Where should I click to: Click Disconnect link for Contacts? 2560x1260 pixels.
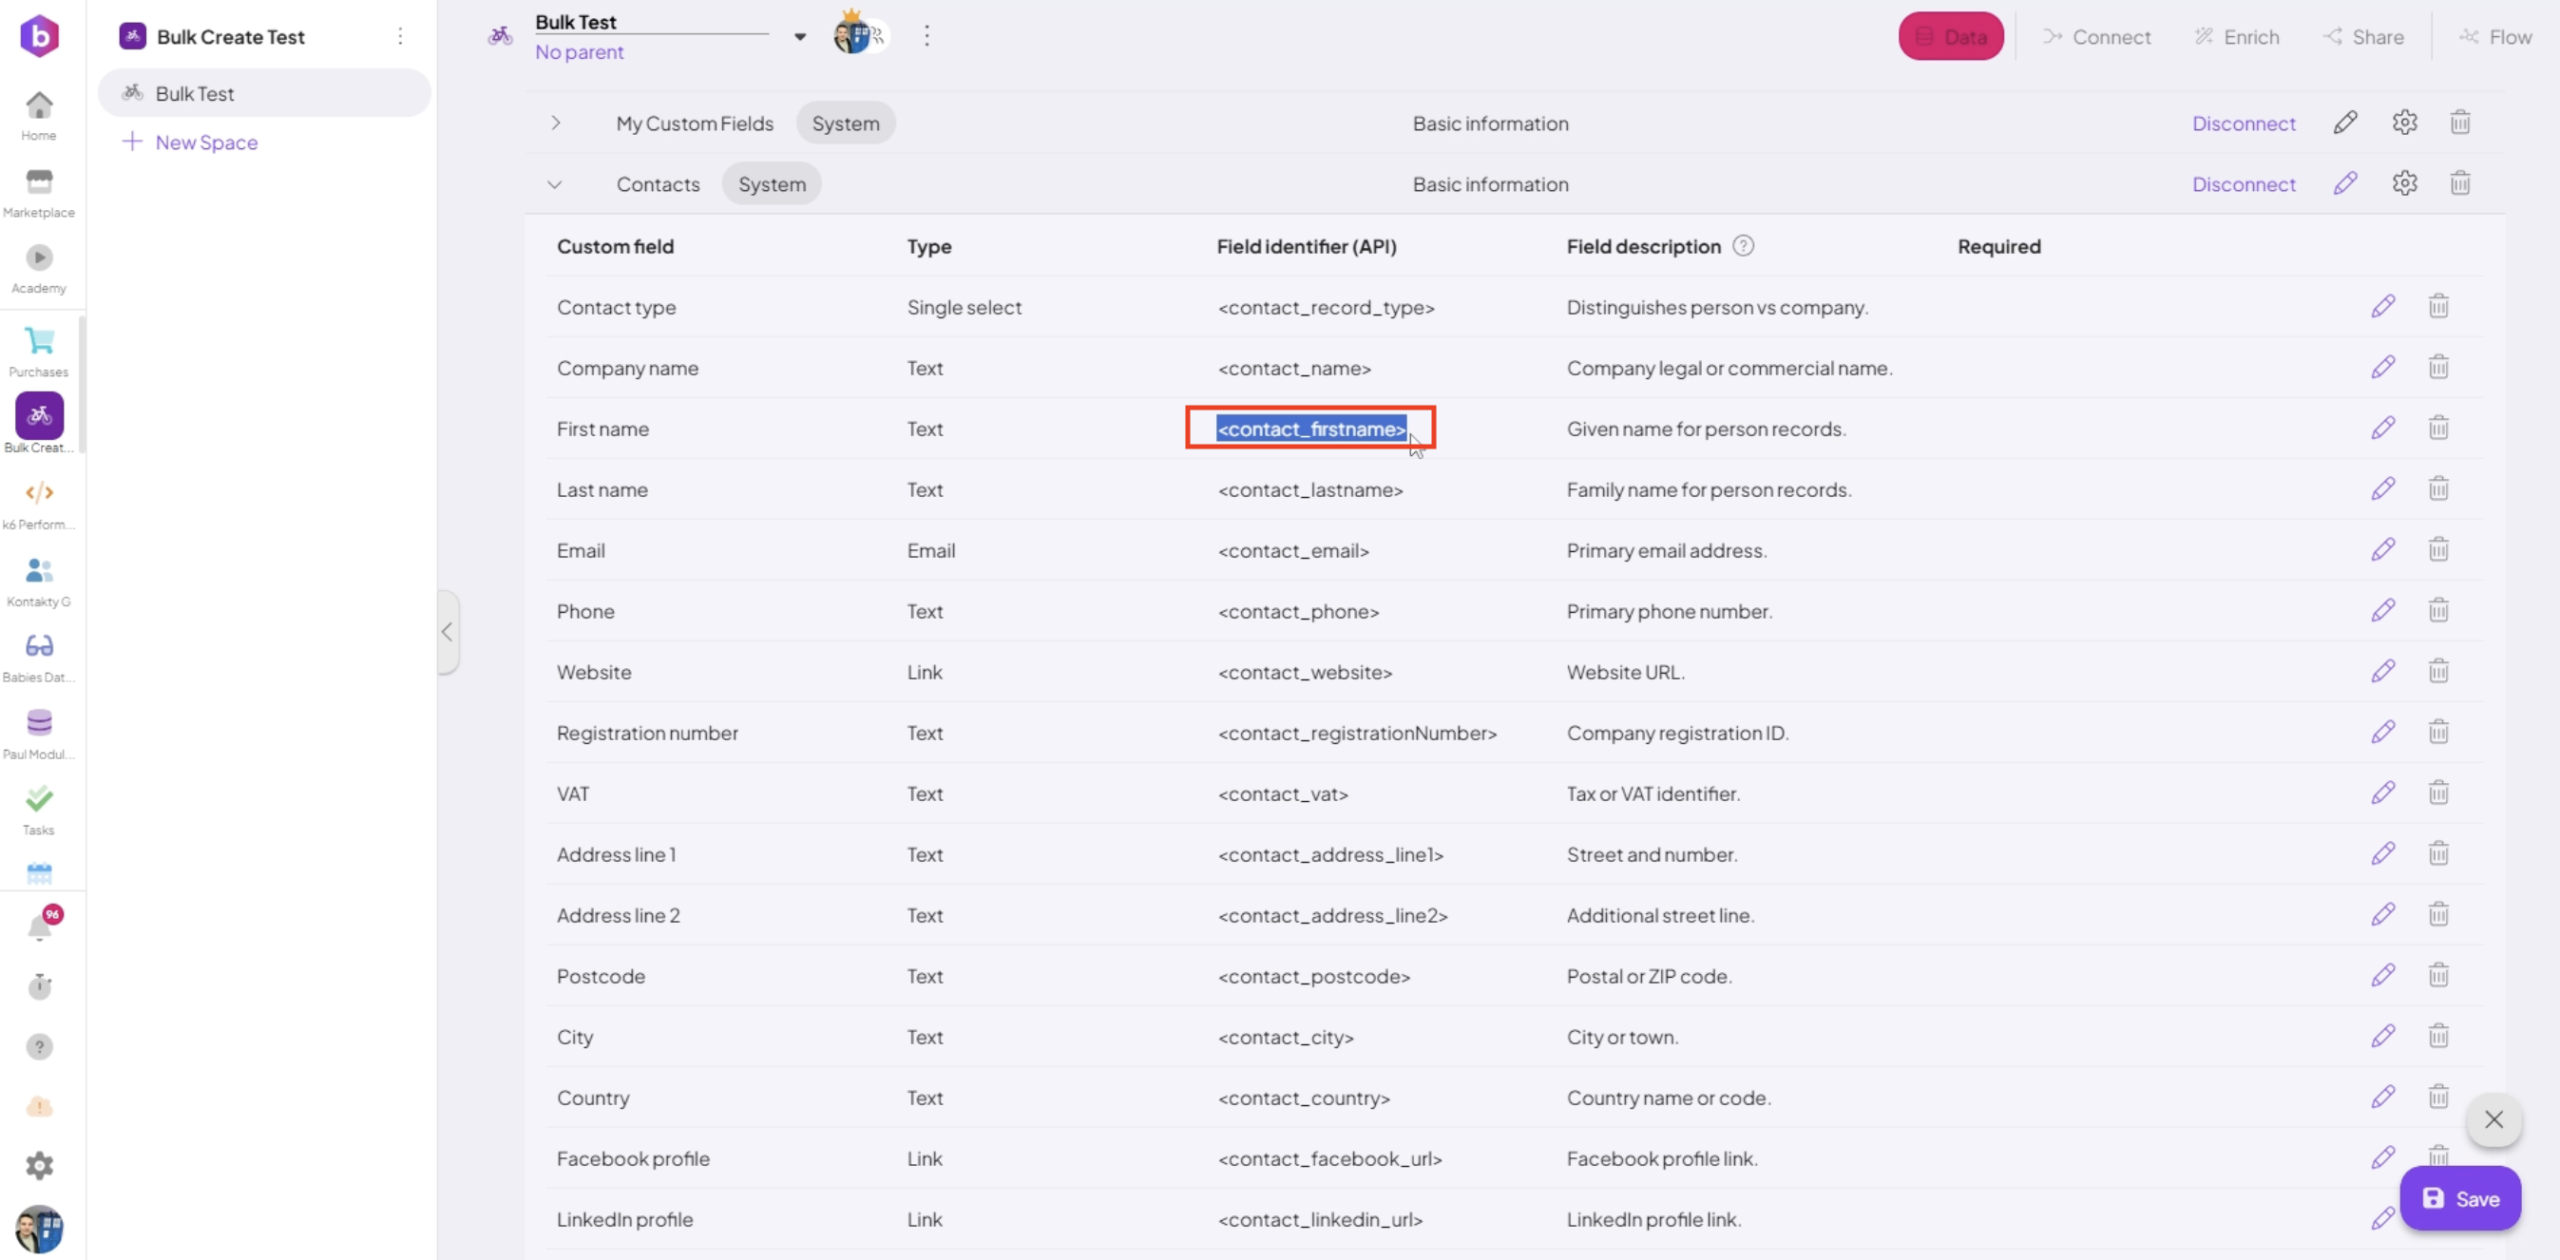tap(2243, 184)
